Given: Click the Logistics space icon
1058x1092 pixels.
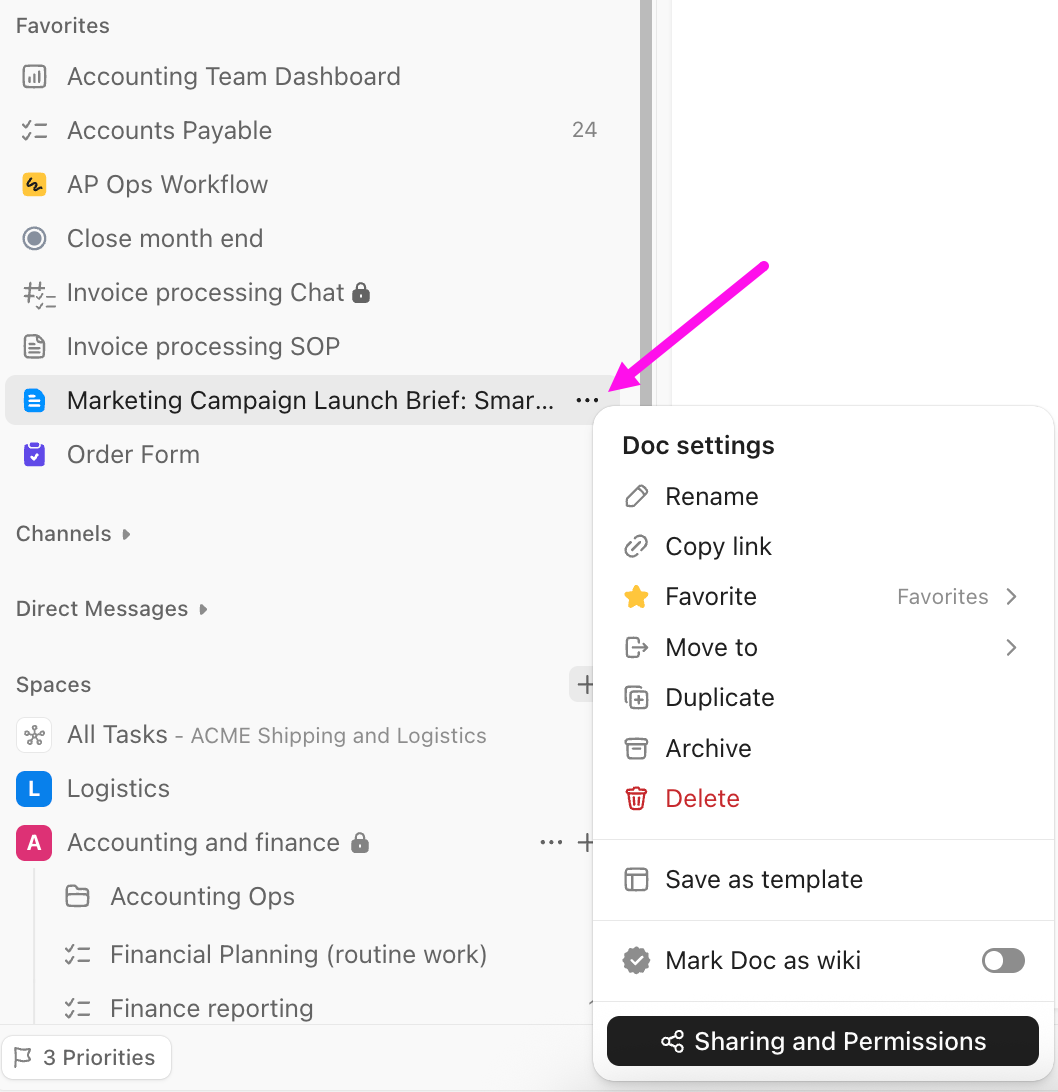Looking at the screenshot, I should pyautogui.click(x=33, y=788).
